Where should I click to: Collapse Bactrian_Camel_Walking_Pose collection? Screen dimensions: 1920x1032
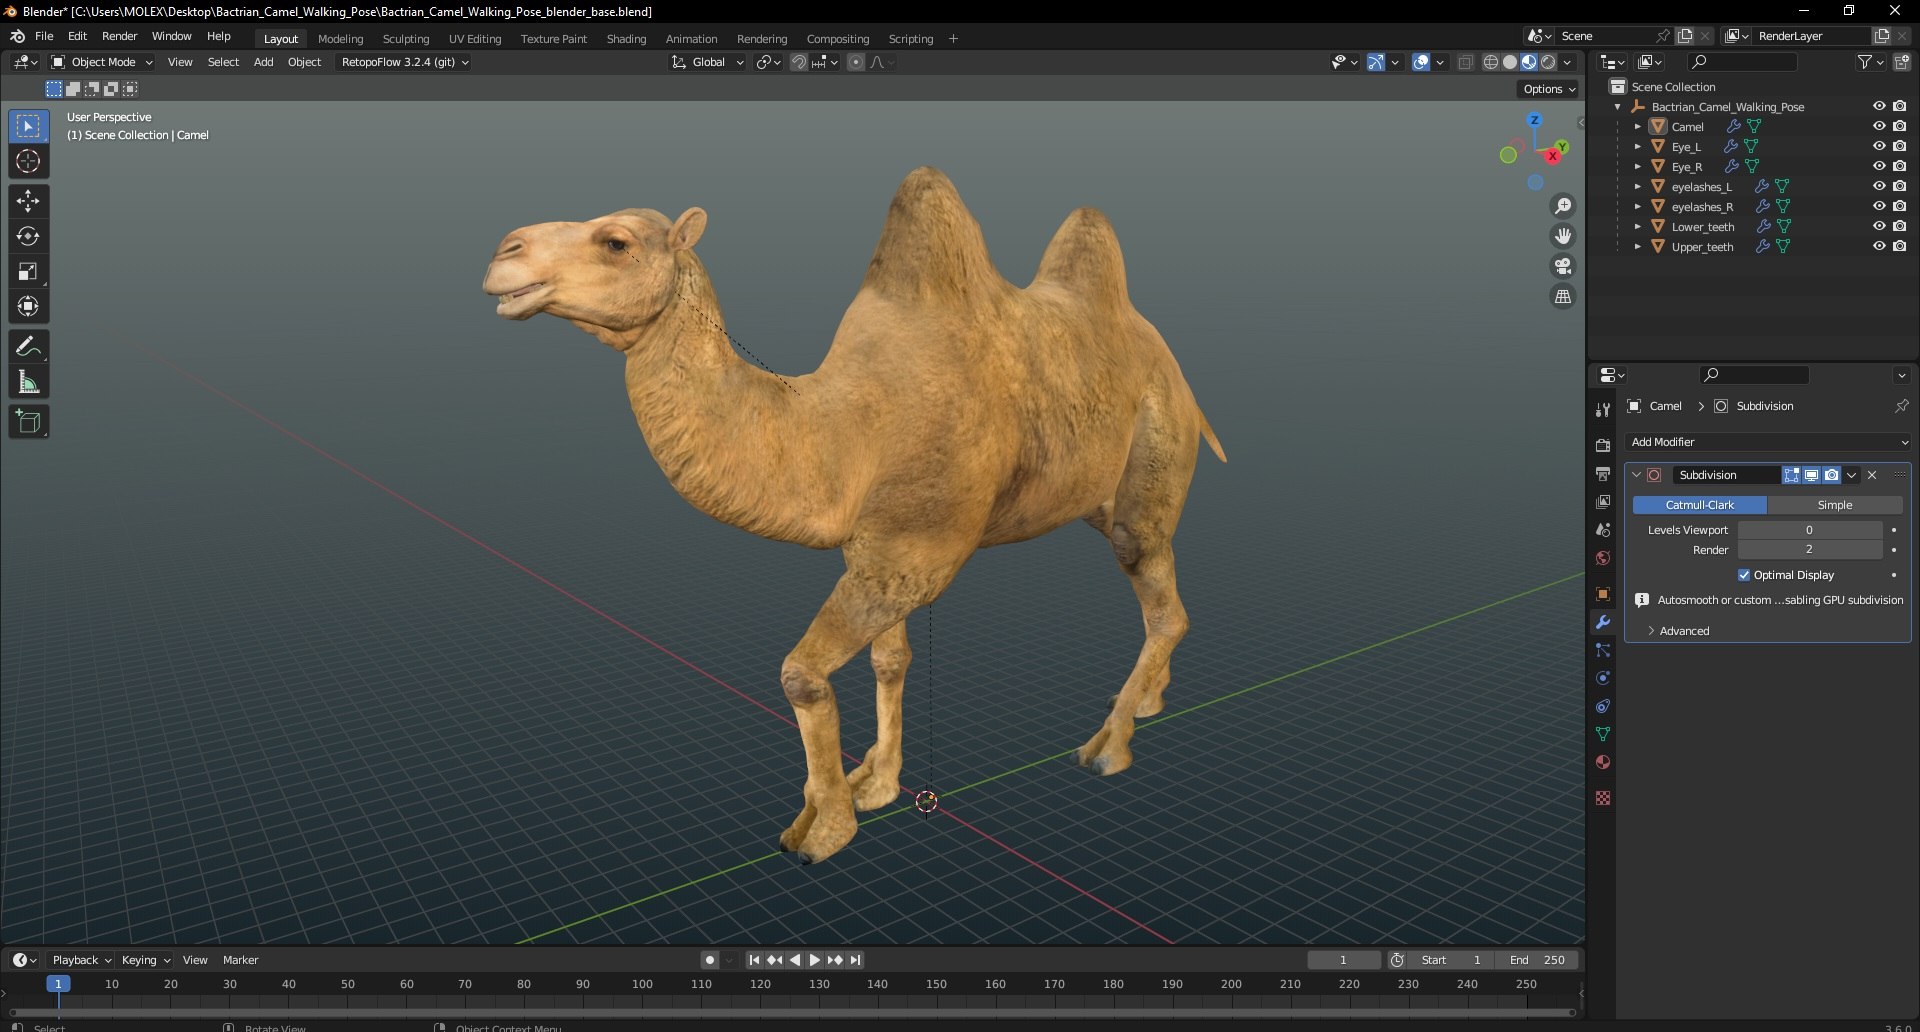coord(1617,107)
